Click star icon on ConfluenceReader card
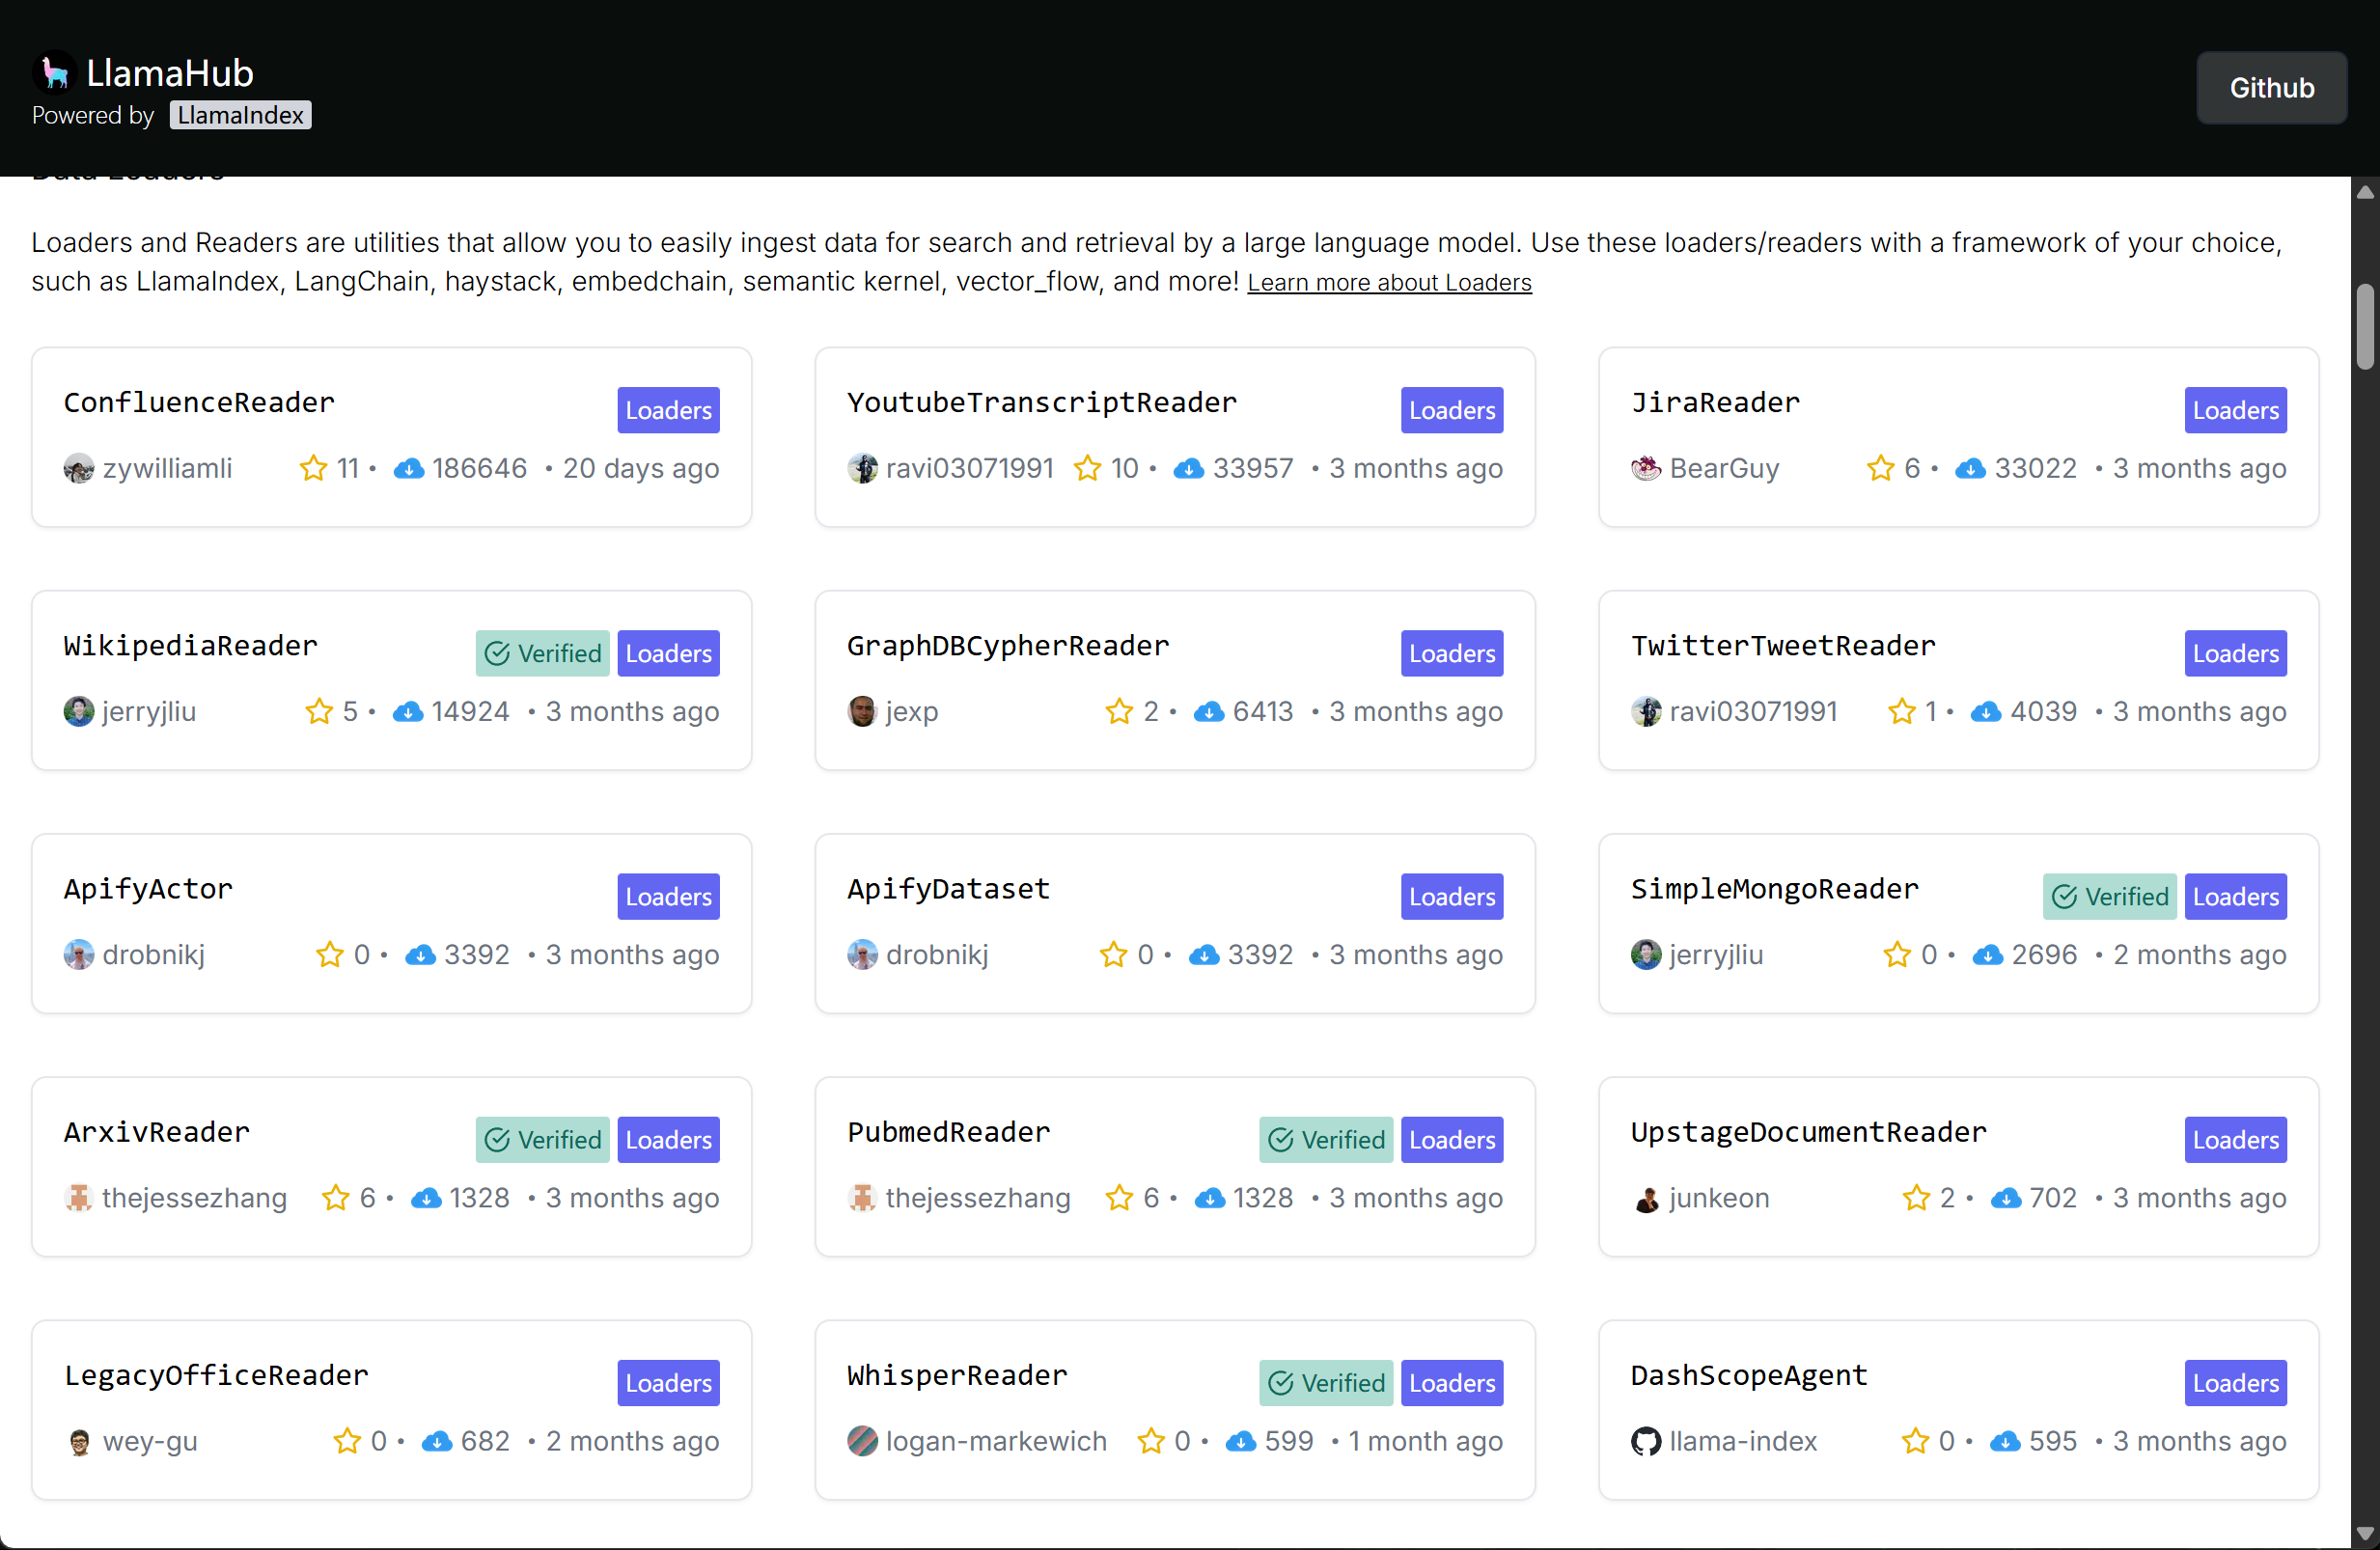The image size is (2380, 1550). click(x=313, y=468)
